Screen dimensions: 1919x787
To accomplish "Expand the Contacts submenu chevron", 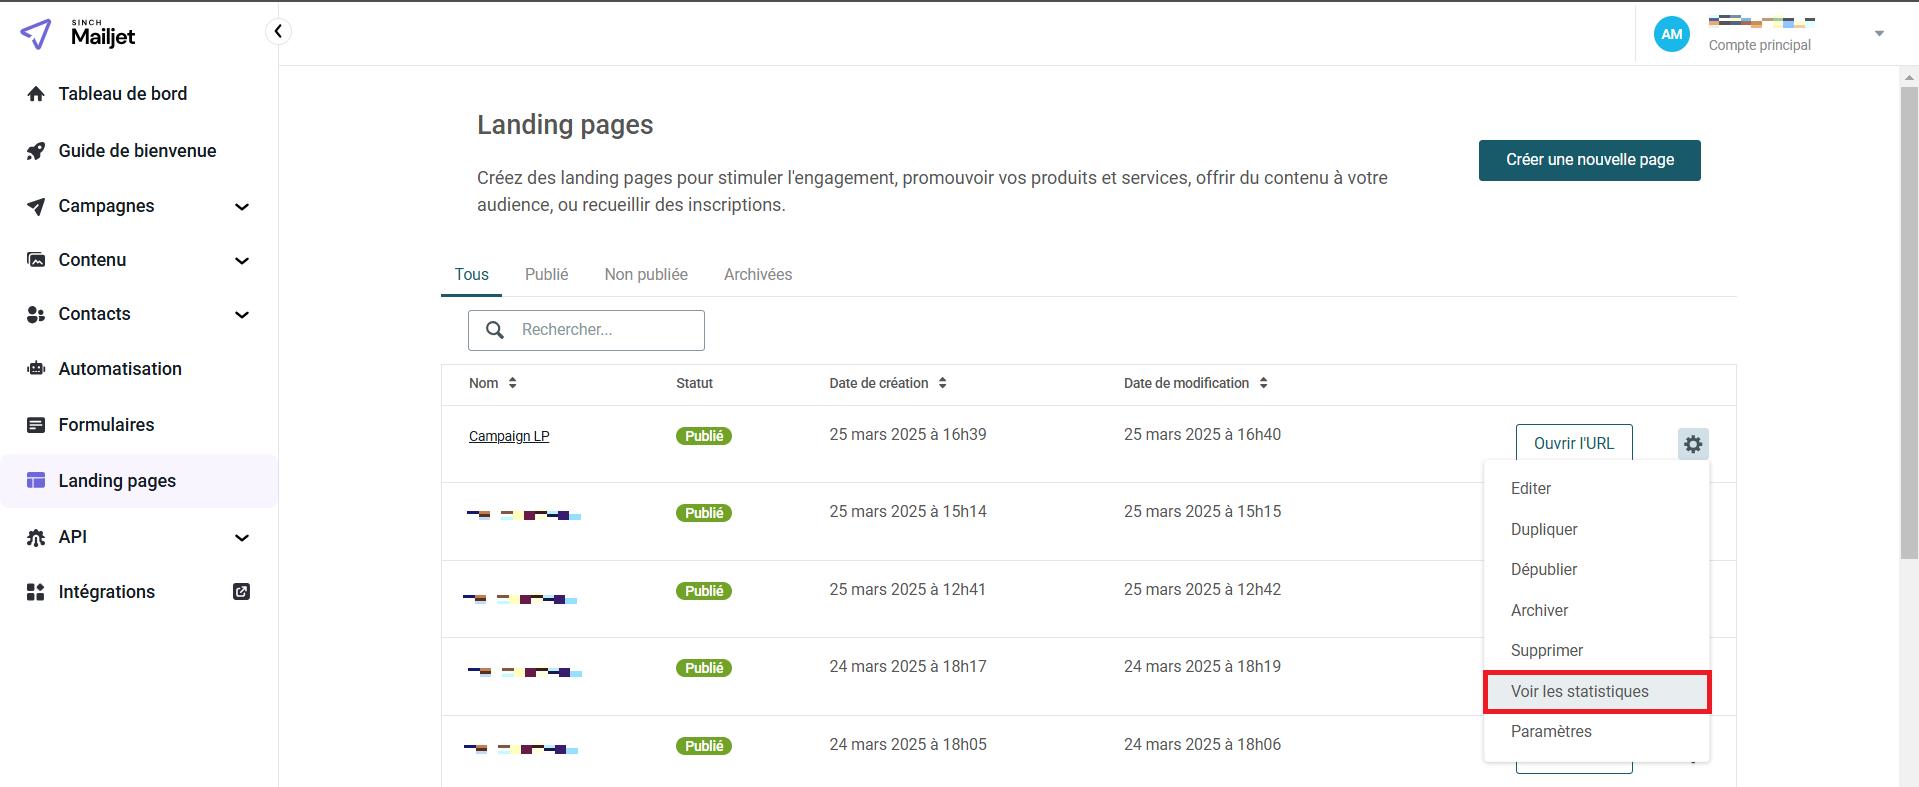I will [x=241, y=315].
